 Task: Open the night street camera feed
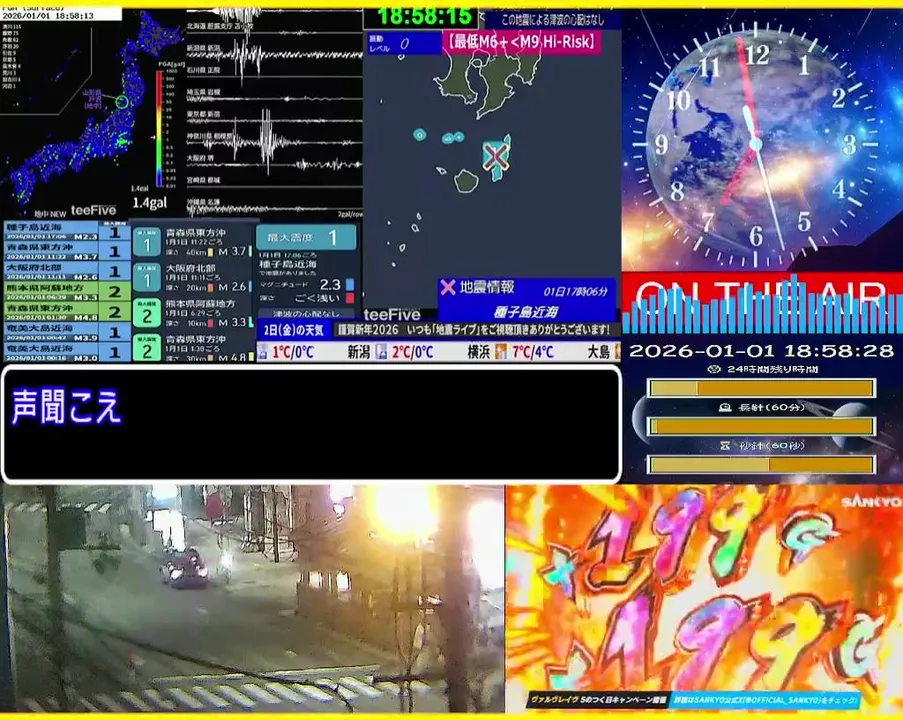[x=252, y=598]
